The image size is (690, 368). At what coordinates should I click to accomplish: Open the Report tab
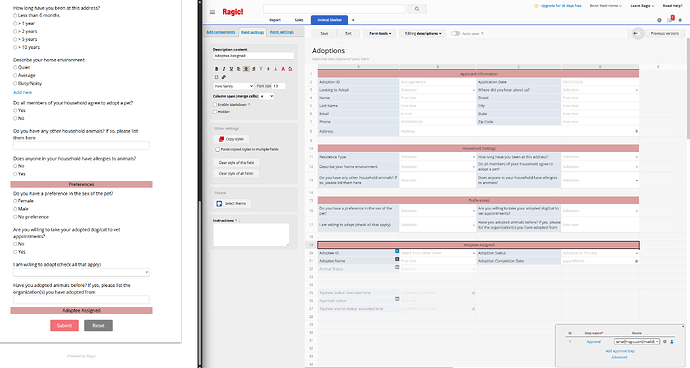coord(275,20)
